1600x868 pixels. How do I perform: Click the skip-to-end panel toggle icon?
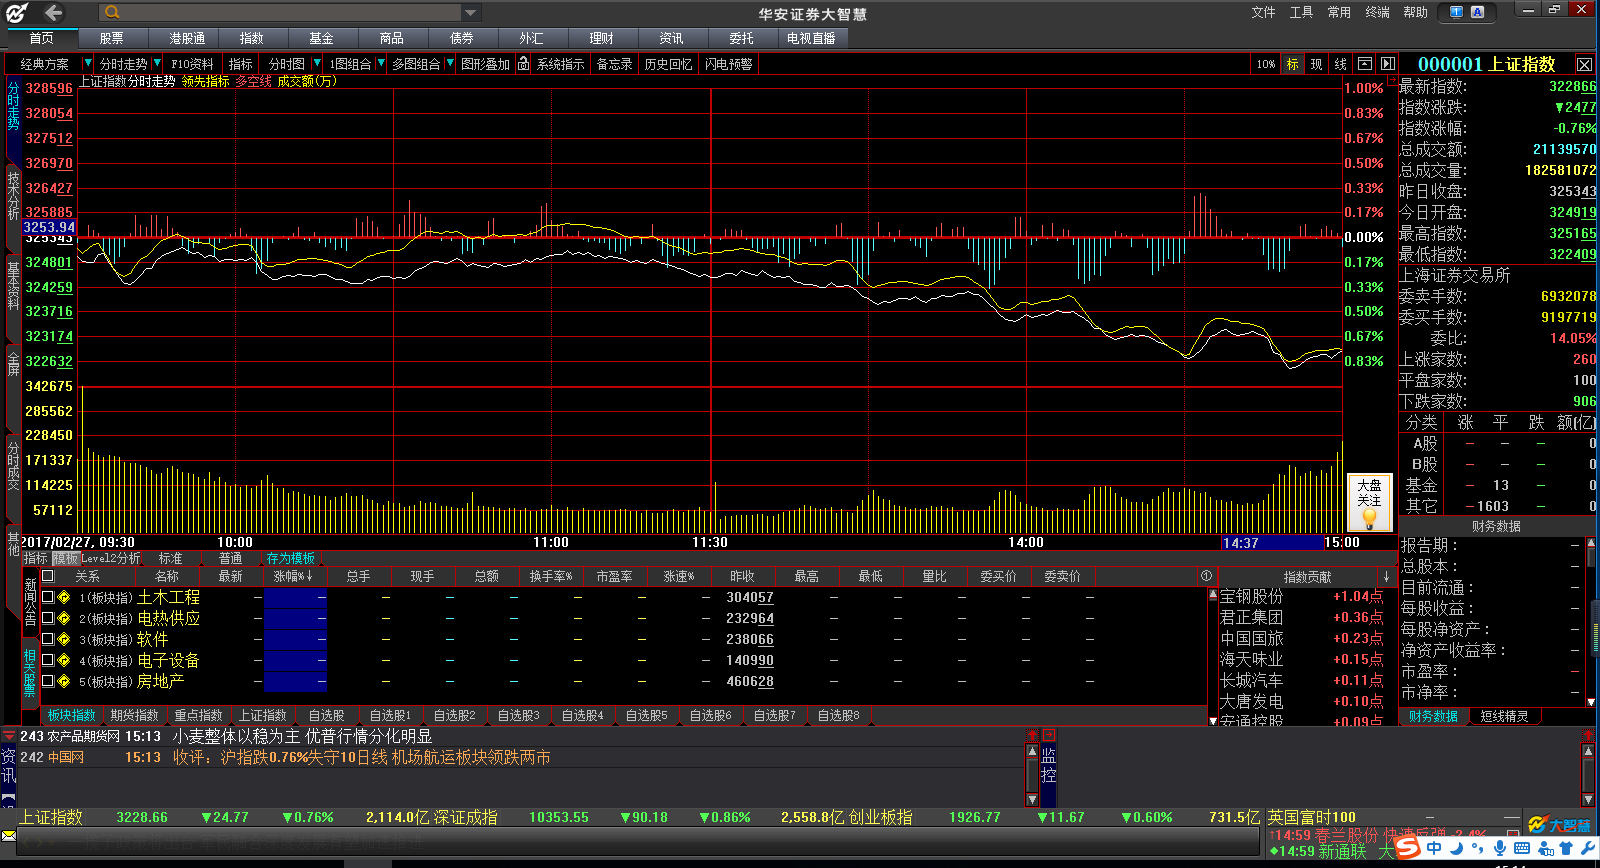(x=1388, y=64)
